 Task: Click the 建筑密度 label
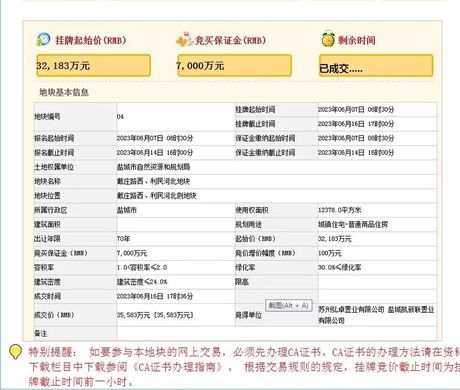point(47,282)
